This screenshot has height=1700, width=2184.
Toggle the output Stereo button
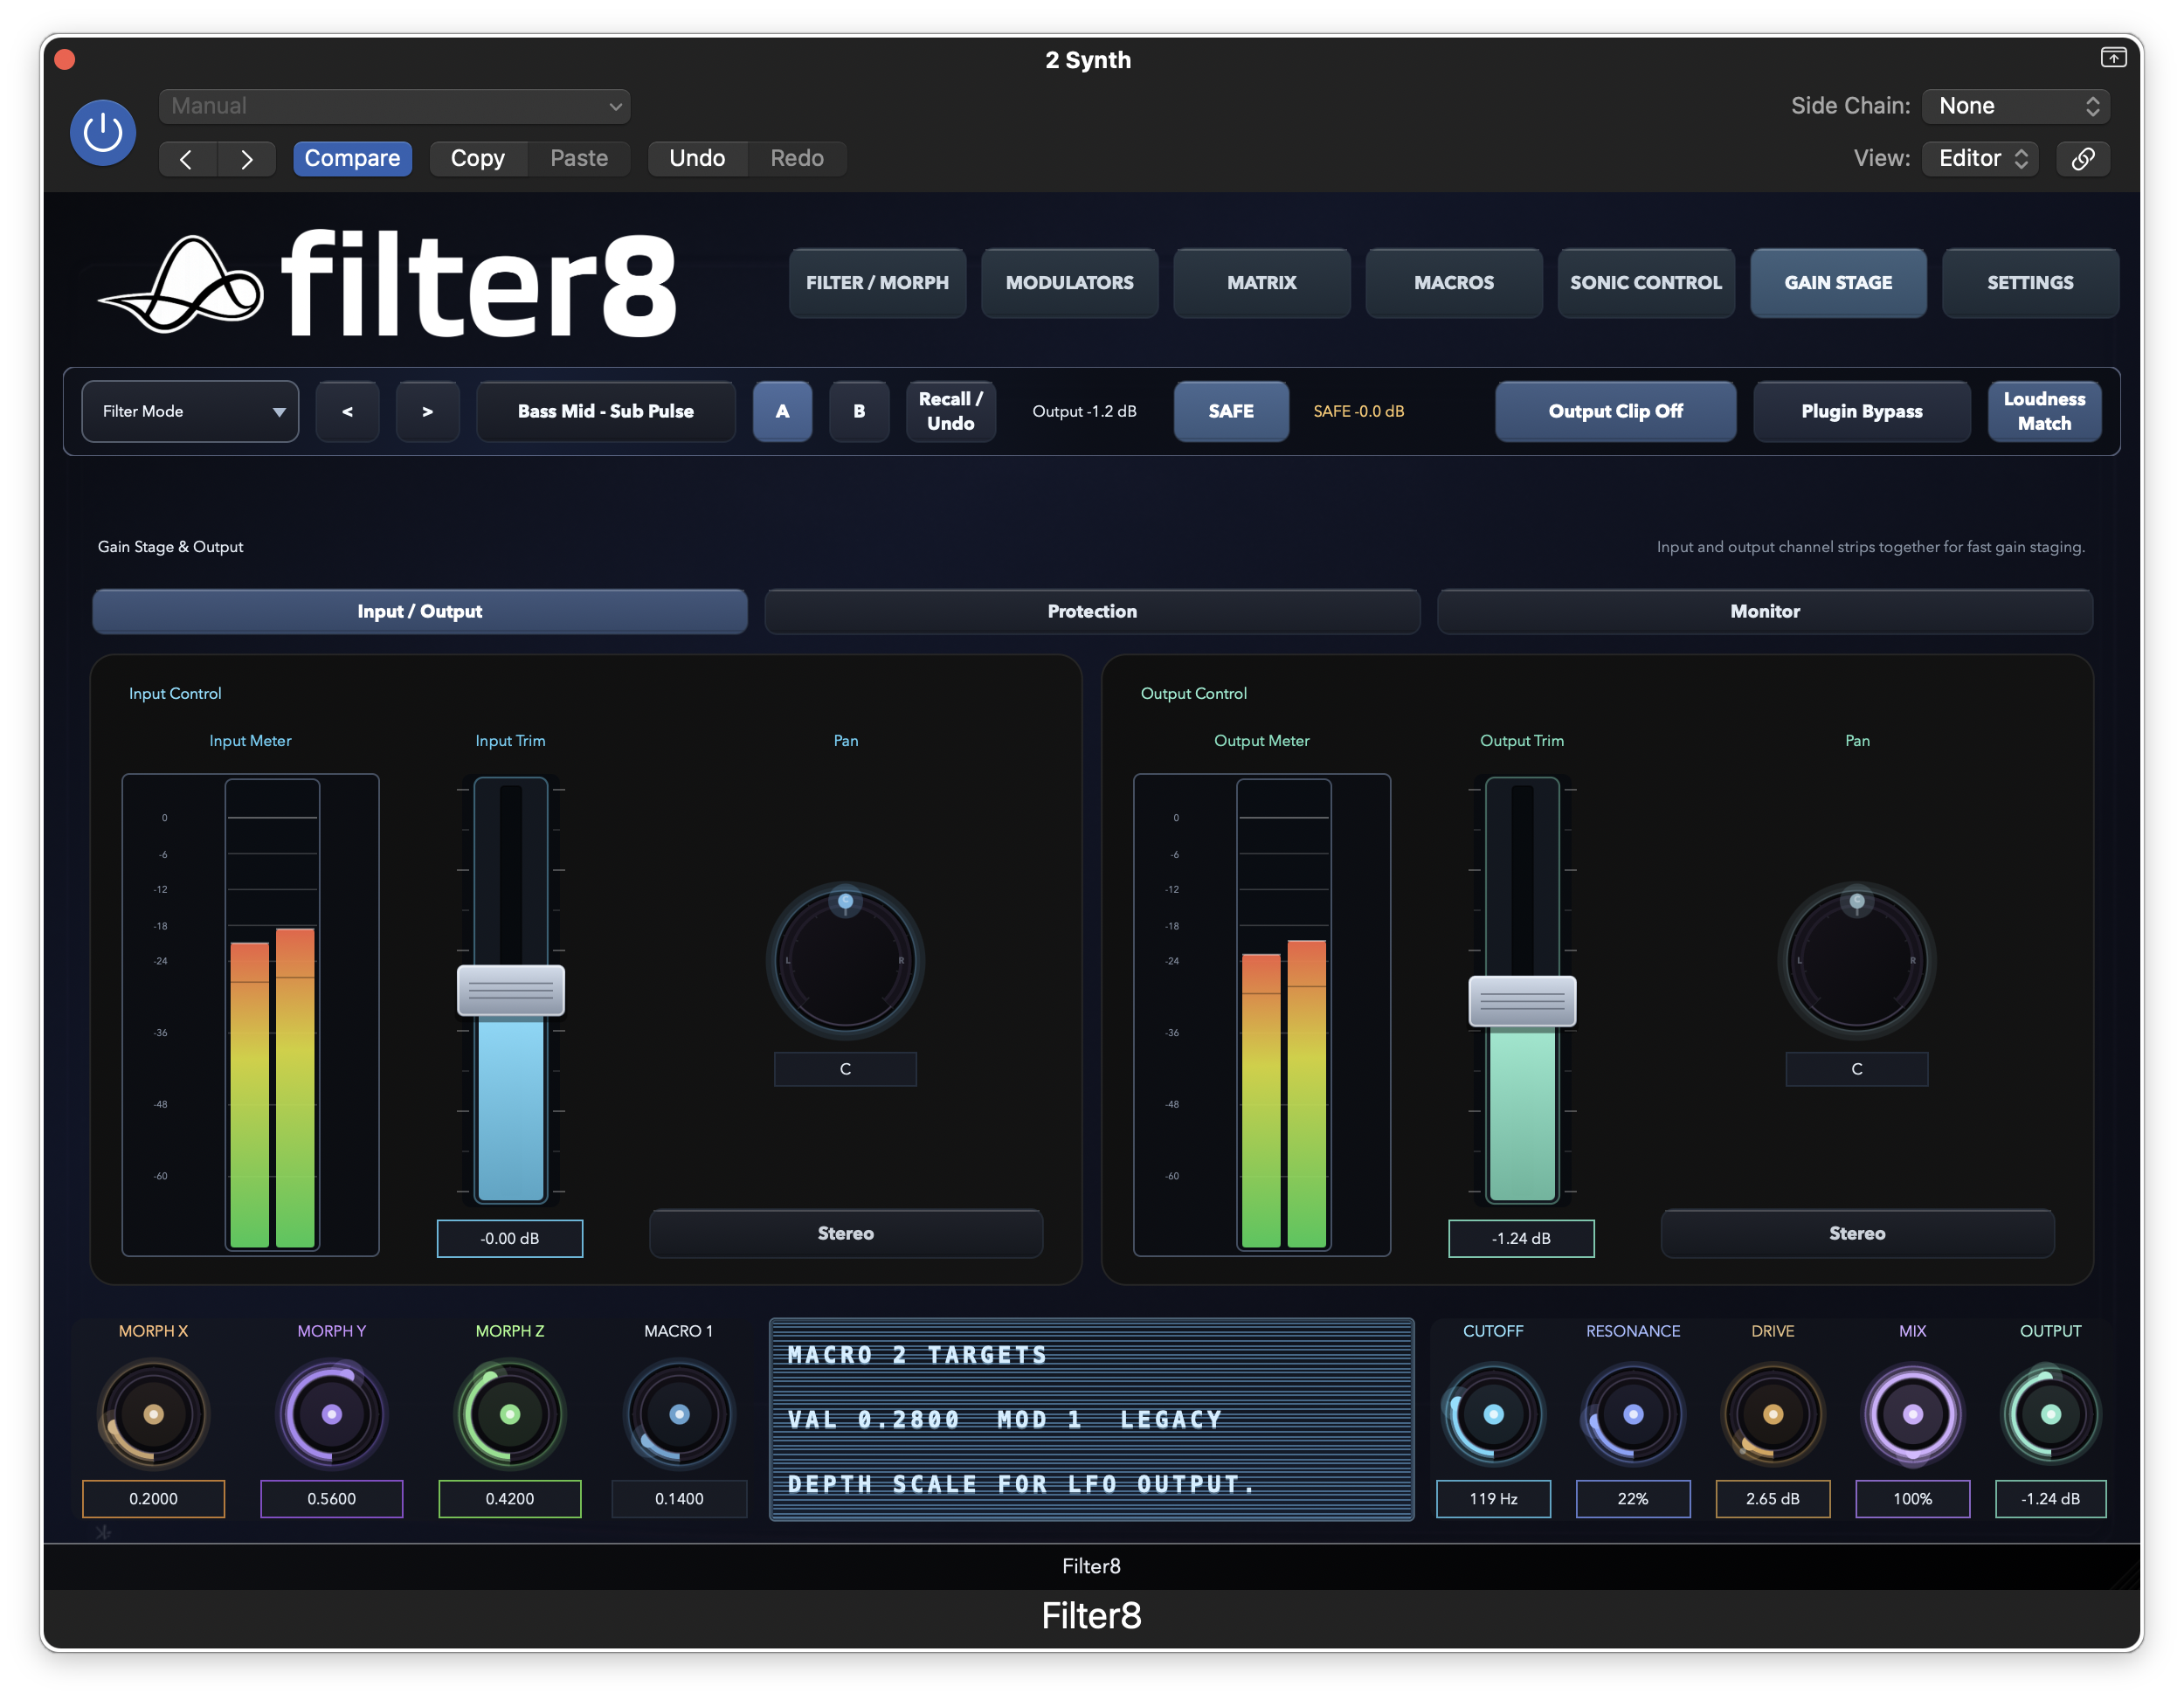pos(1857,1233)
